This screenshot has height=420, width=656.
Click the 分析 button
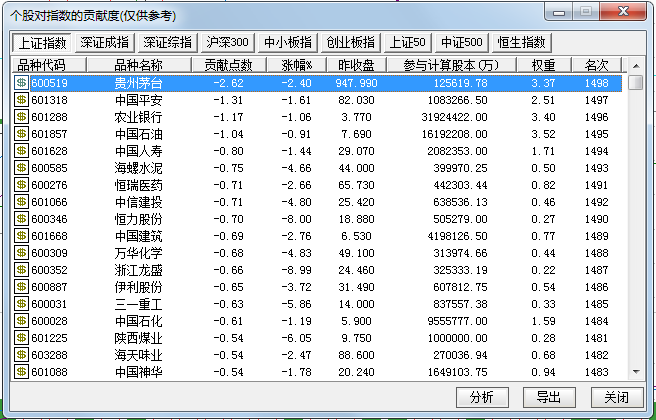tap(481, 397)
